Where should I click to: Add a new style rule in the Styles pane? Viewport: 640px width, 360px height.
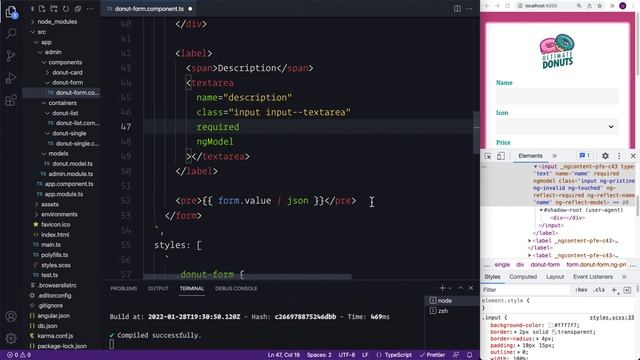point(614,290)
